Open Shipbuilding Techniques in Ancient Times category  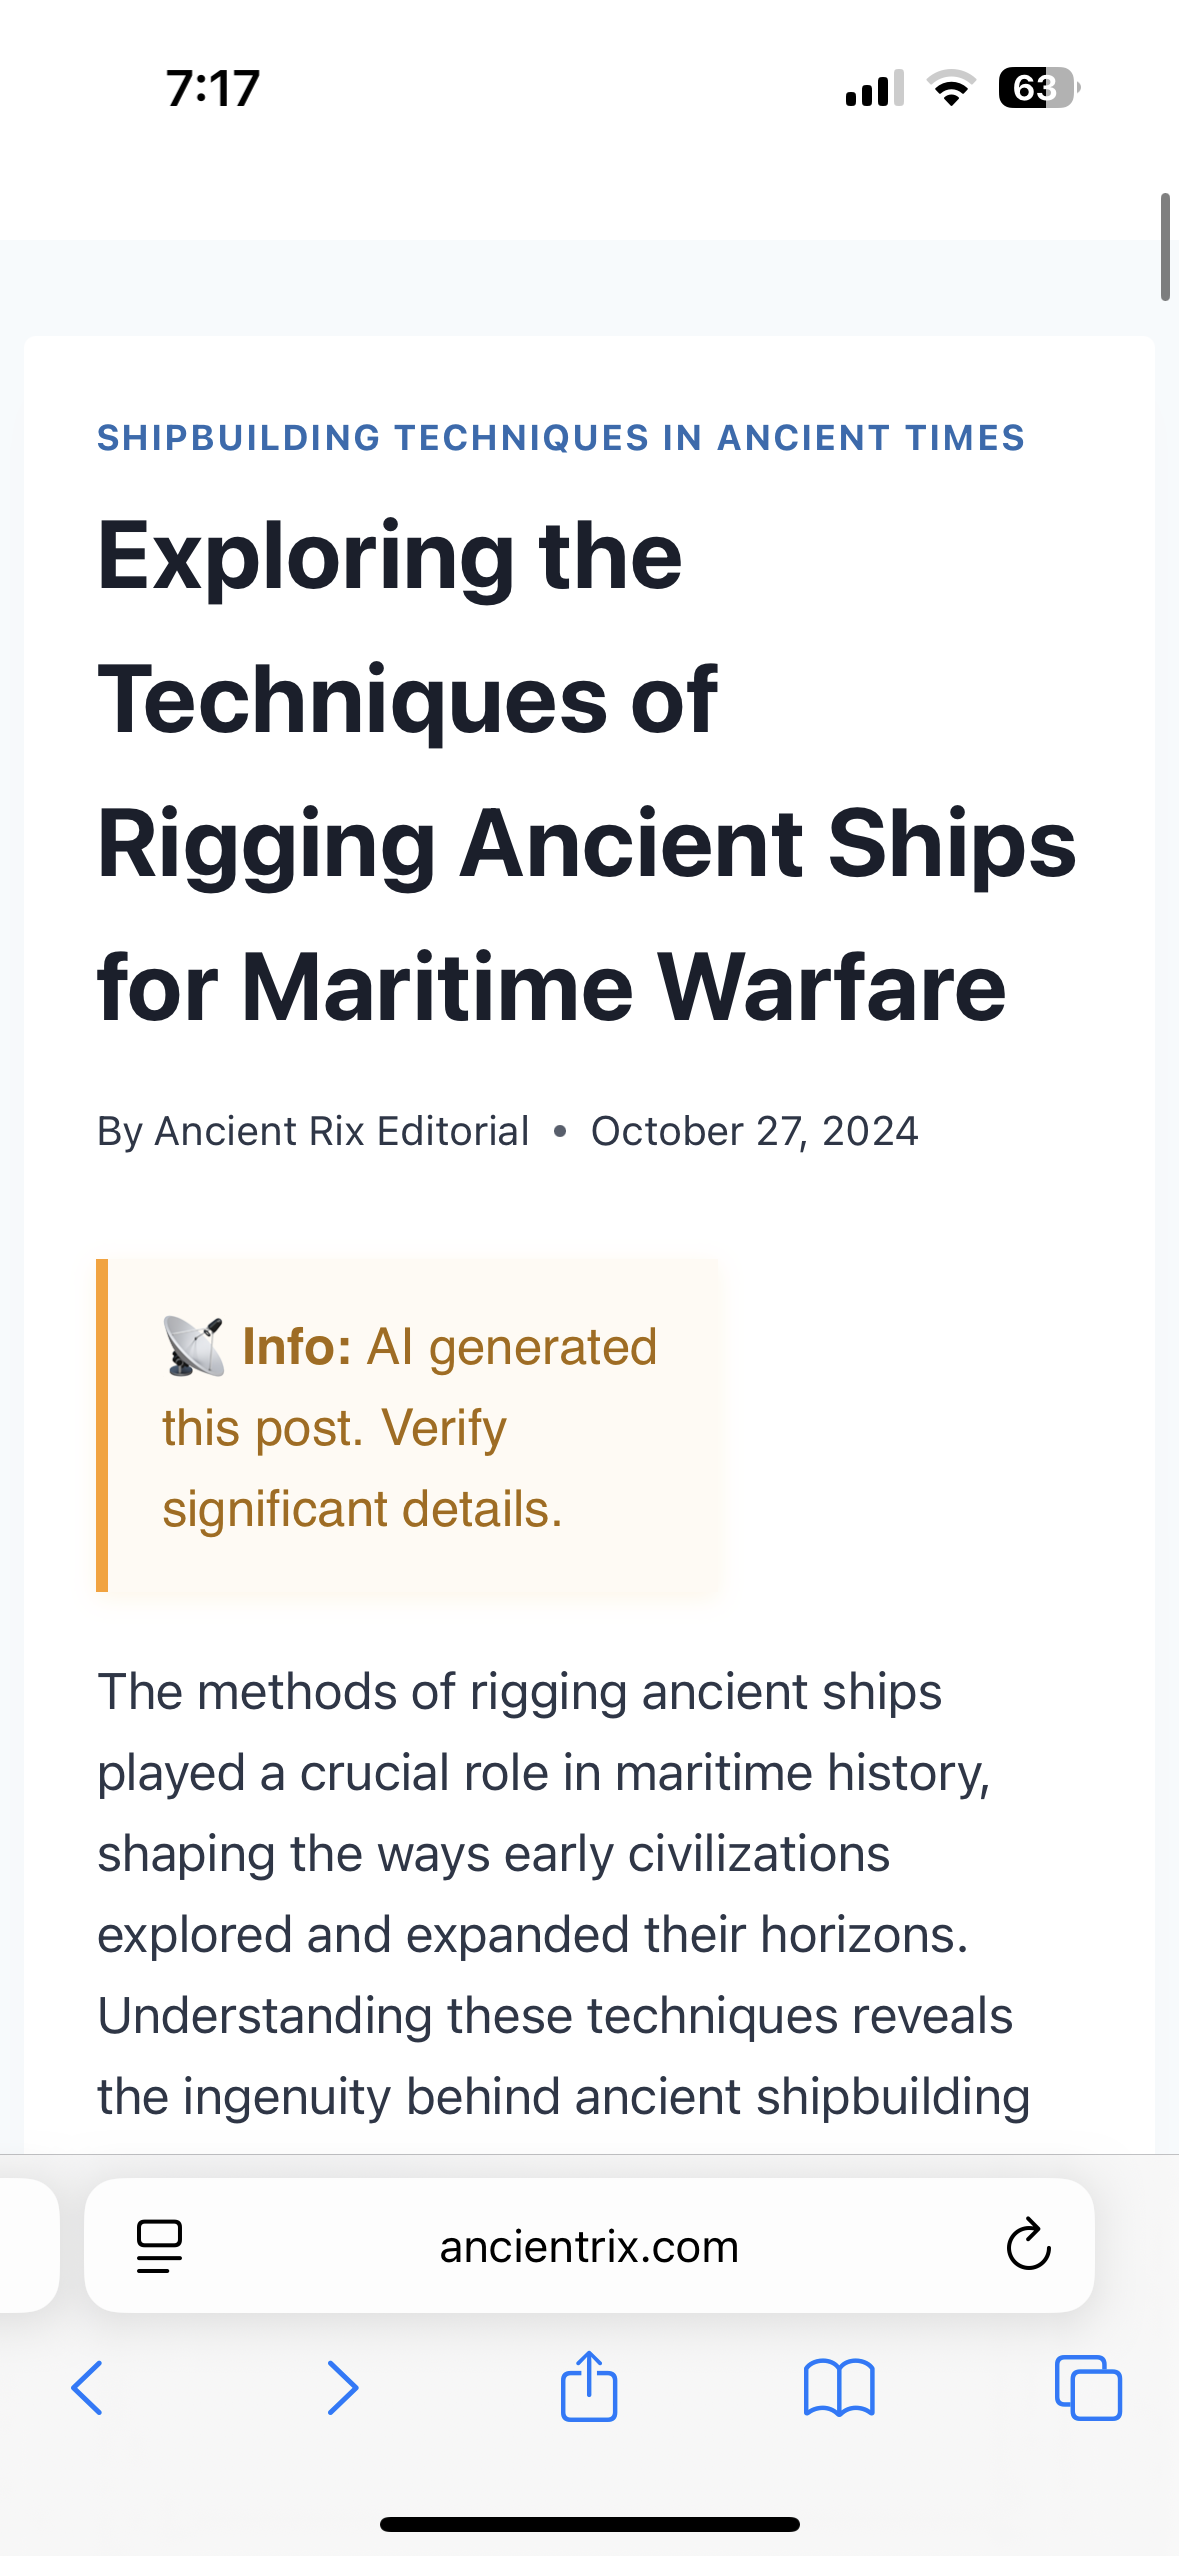tap(561, 438)
